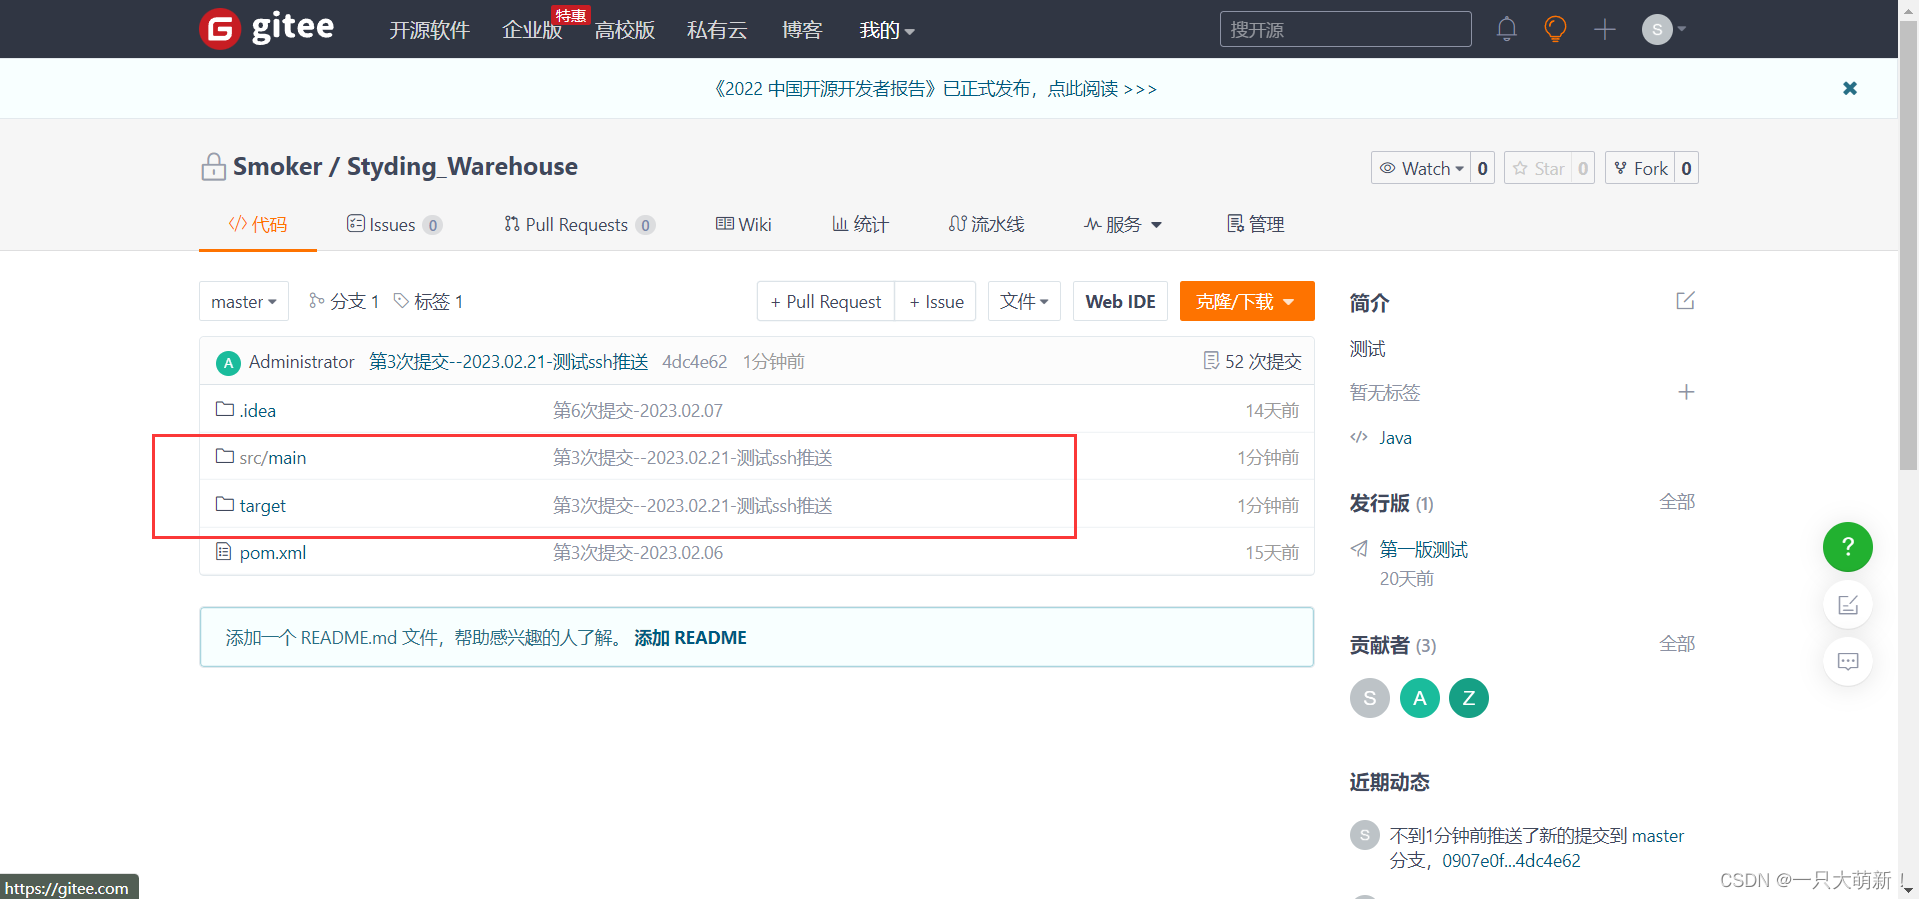1919x899 pixels.
Task: Click the .idea folder icon
Action: (225, 409)
